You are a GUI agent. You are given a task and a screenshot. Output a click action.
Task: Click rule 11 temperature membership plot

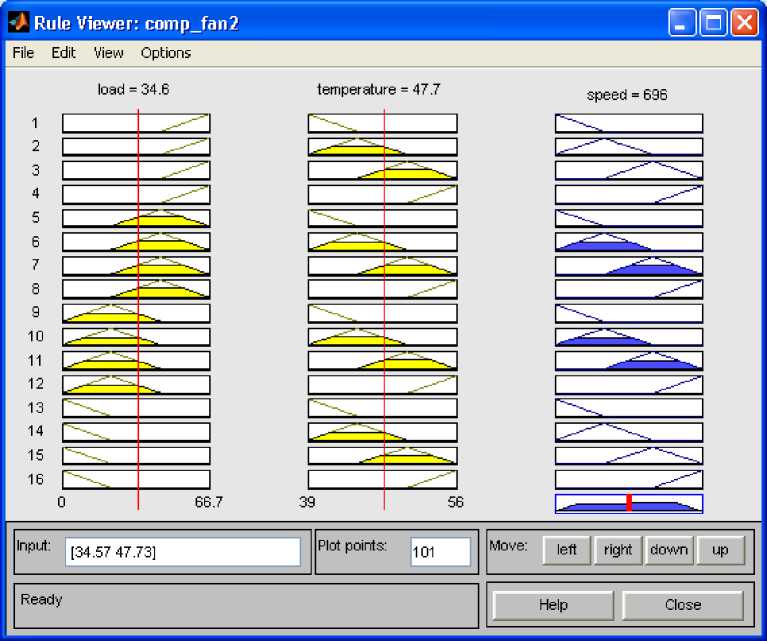[382, 361]
